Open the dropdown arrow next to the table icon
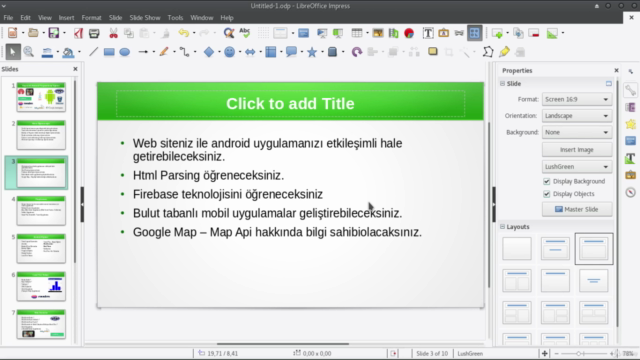Screen dimensions: 640x360 coord(367,33)
